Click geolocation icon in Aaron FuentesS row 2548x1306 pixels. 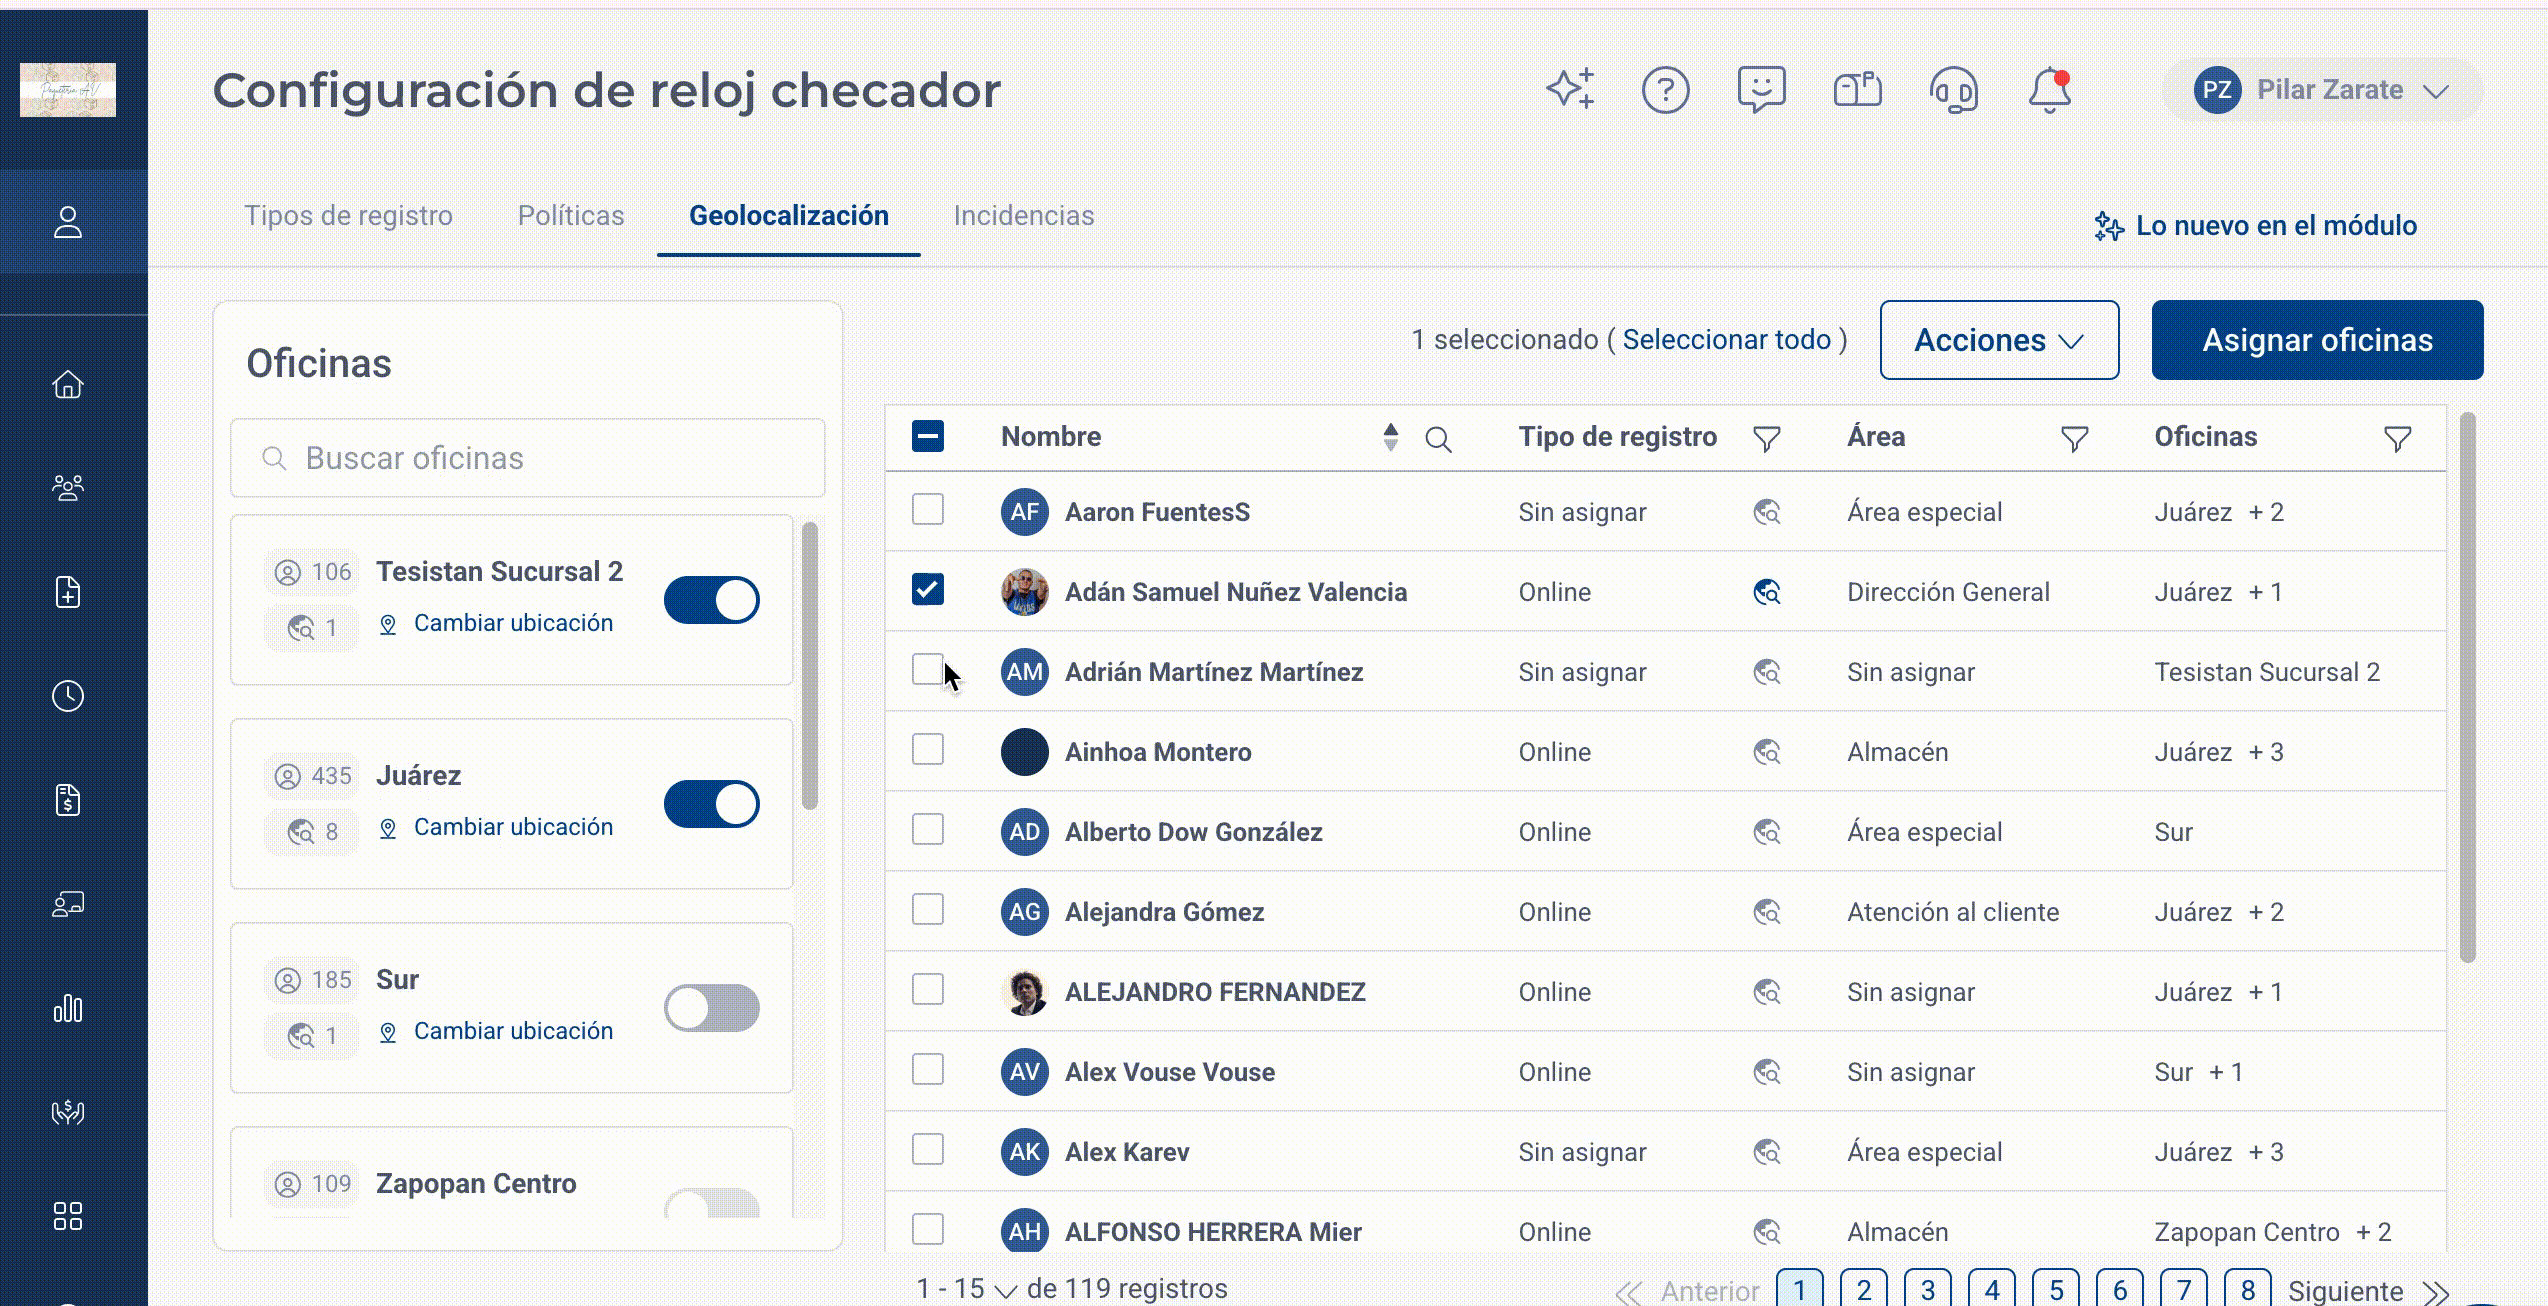(x=1767, y=512)
